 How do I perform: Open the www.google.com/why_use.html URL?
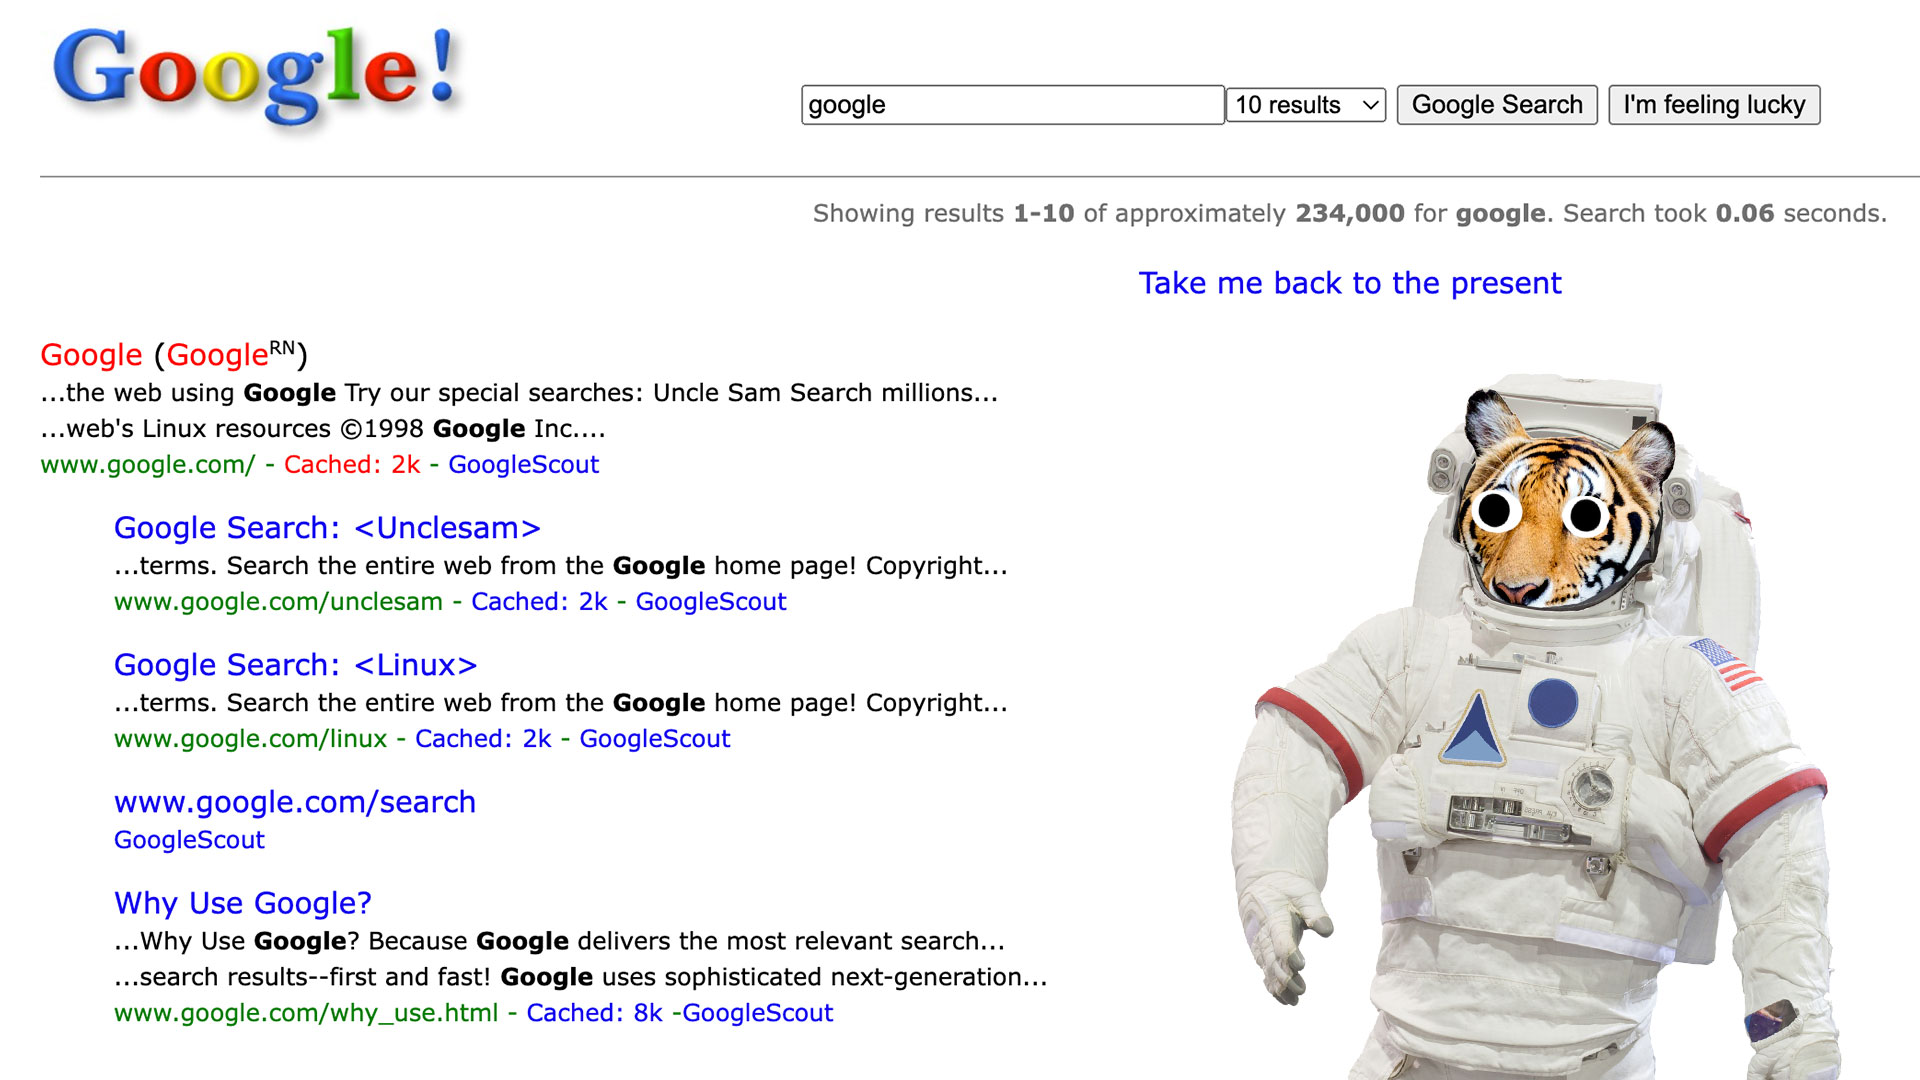(306, 1013)
